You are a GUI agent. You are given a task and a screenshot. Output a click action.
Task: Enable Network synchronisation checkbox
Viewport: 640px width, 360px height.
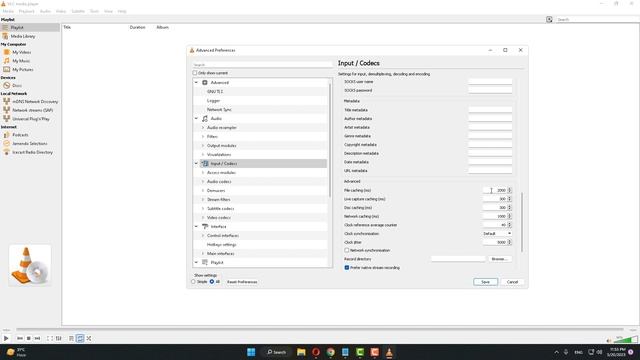tap(347, 250)
